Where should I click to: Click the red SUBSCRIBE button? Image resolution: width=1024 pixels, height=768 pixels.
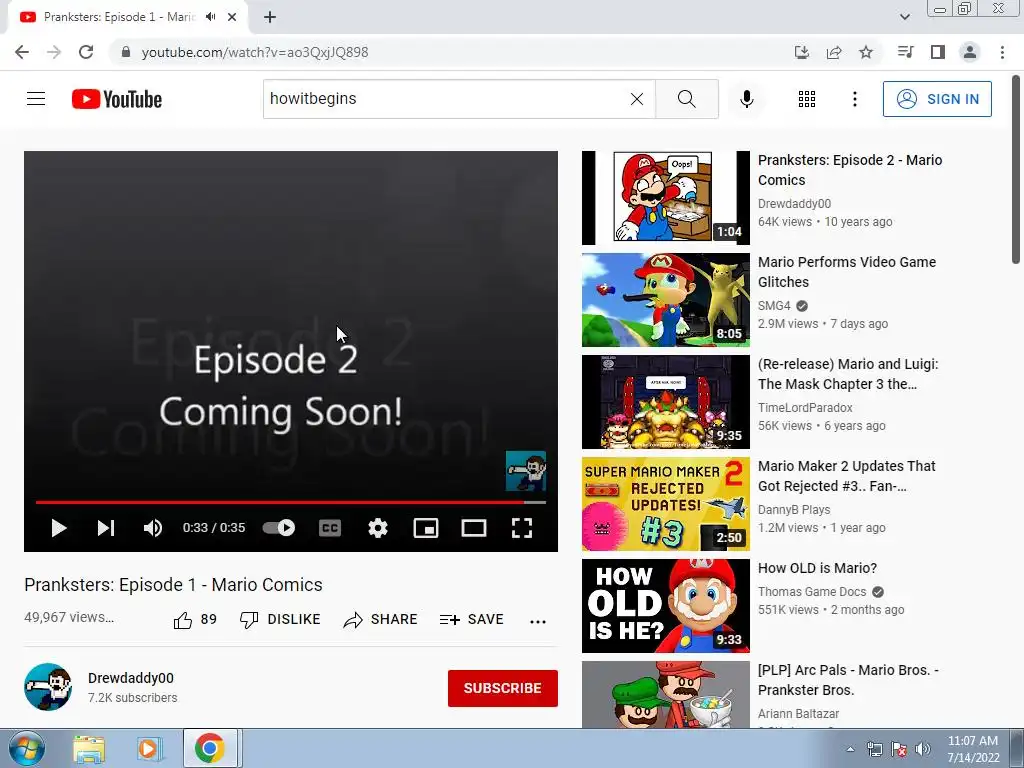[502, 688]
